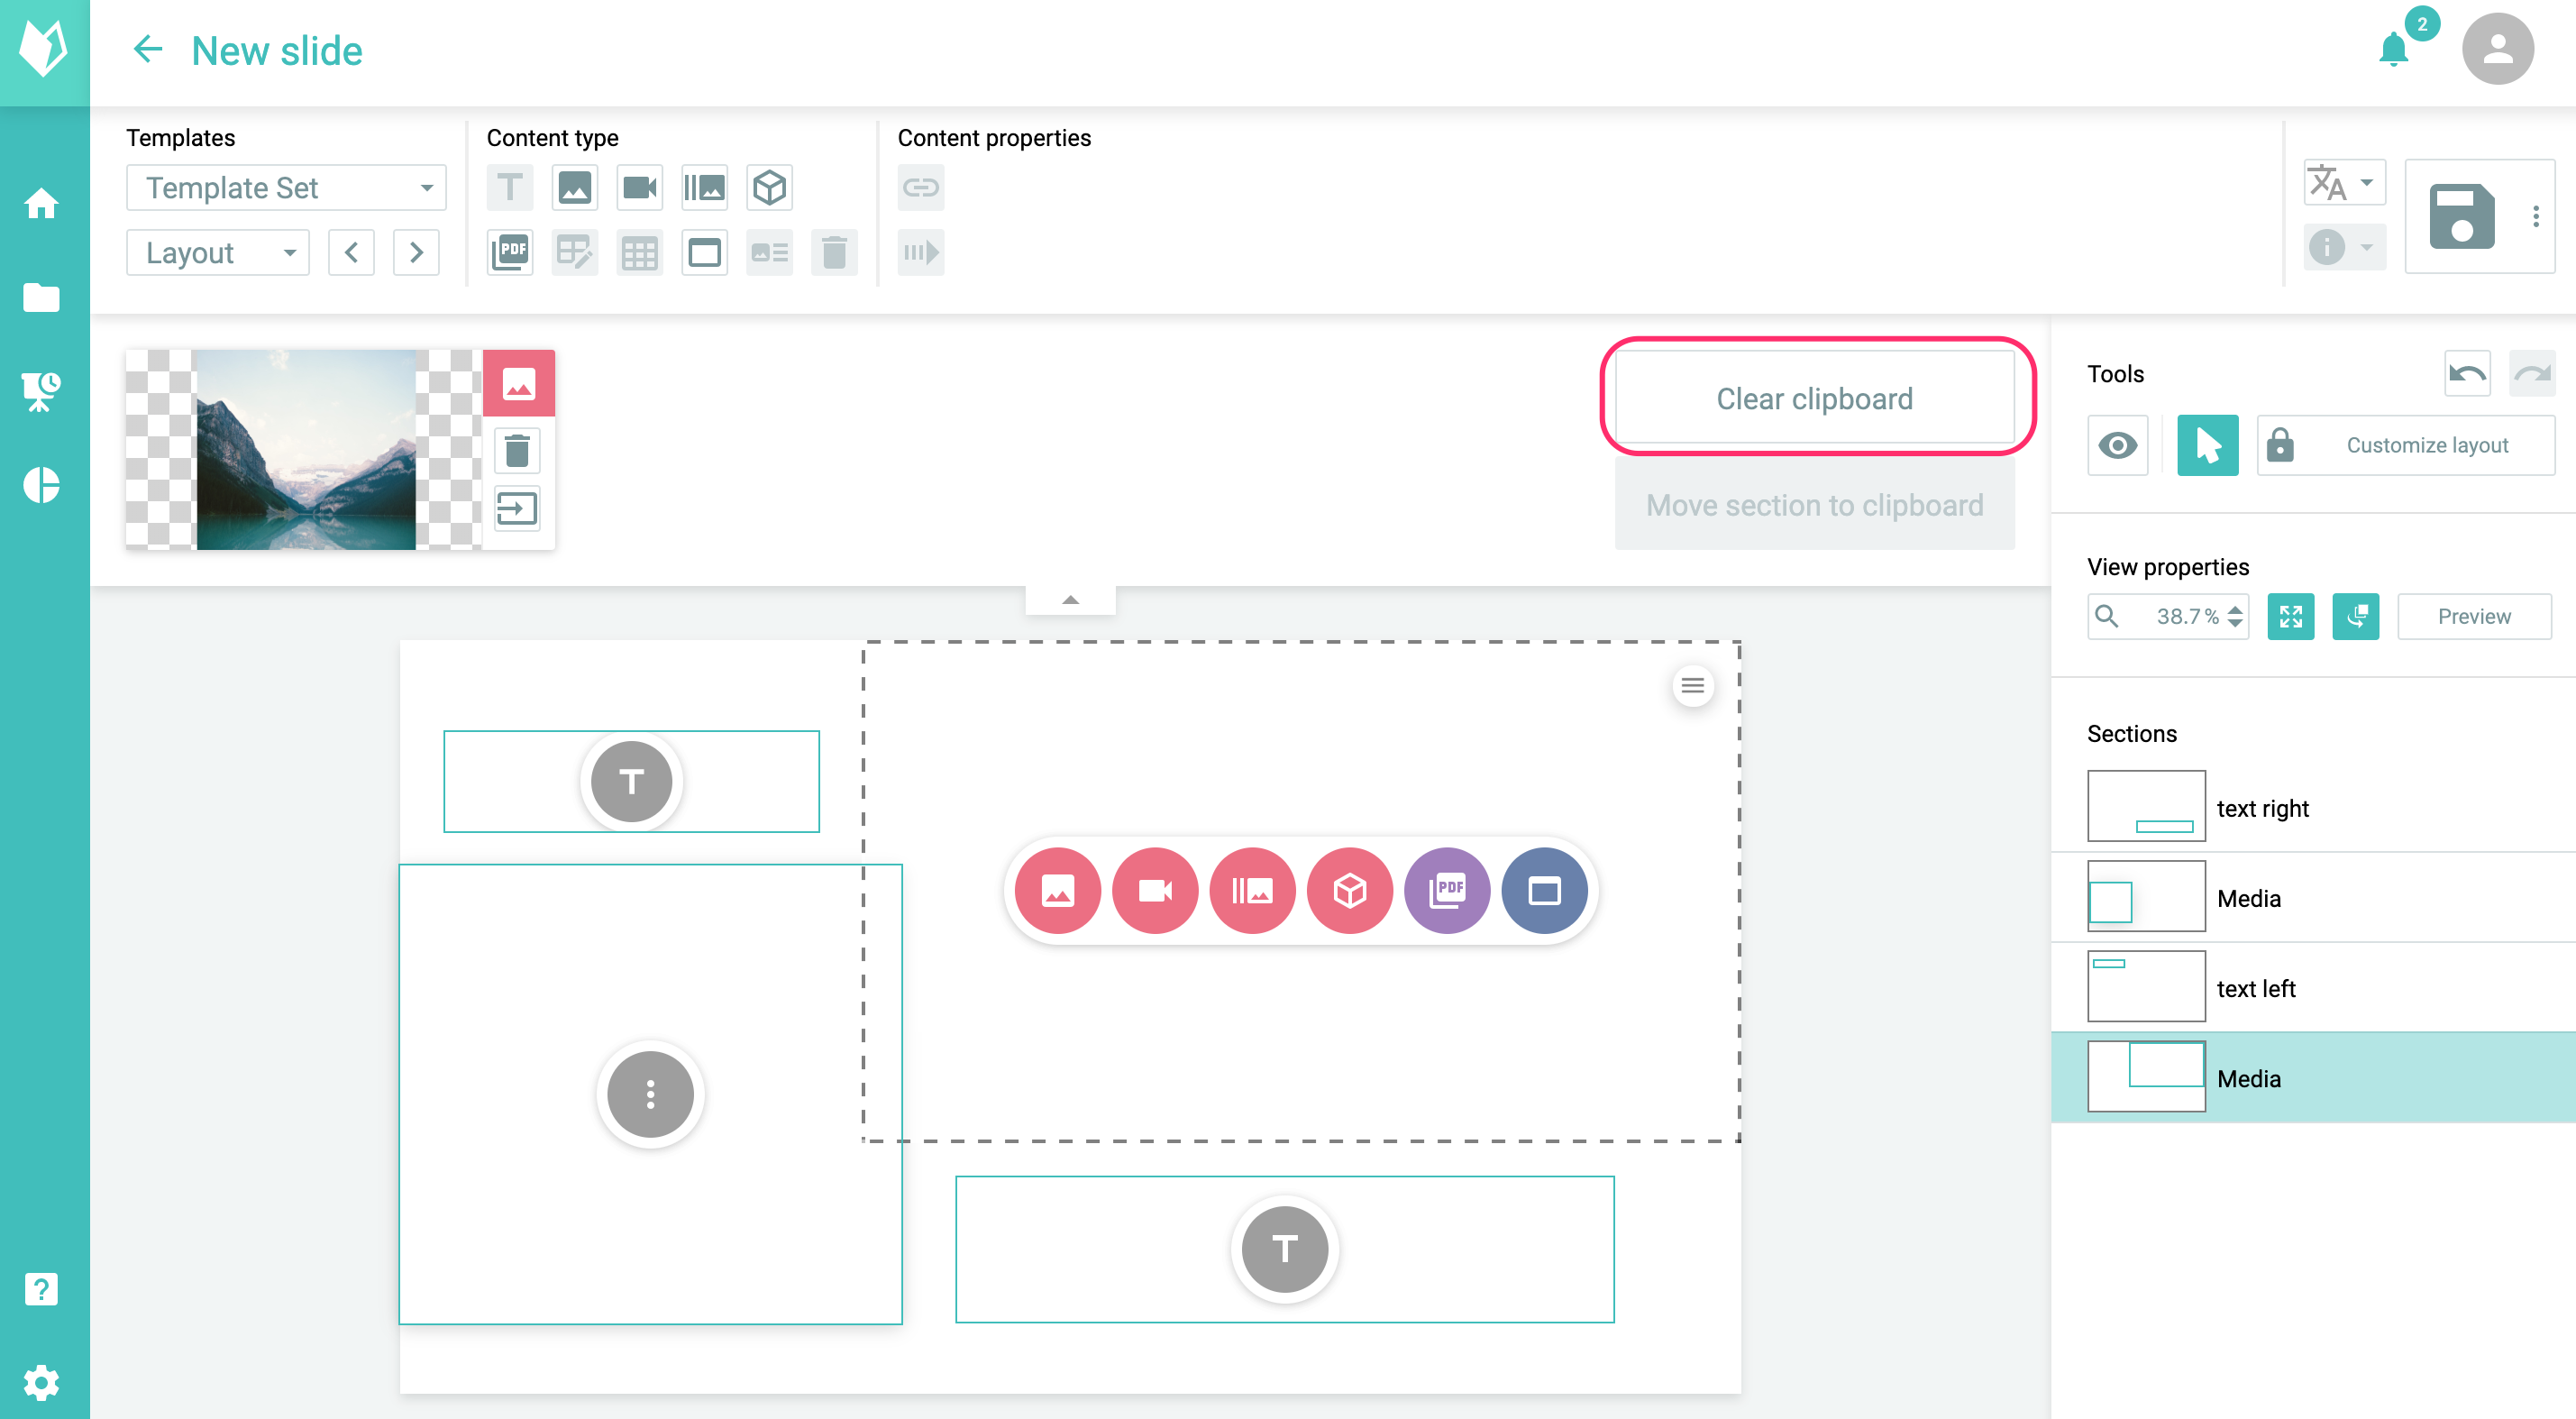This screenshot has height=1419, width=2576.
Task: Select Text content type icon
Action: pyautogui.click(x=510, y=188)
